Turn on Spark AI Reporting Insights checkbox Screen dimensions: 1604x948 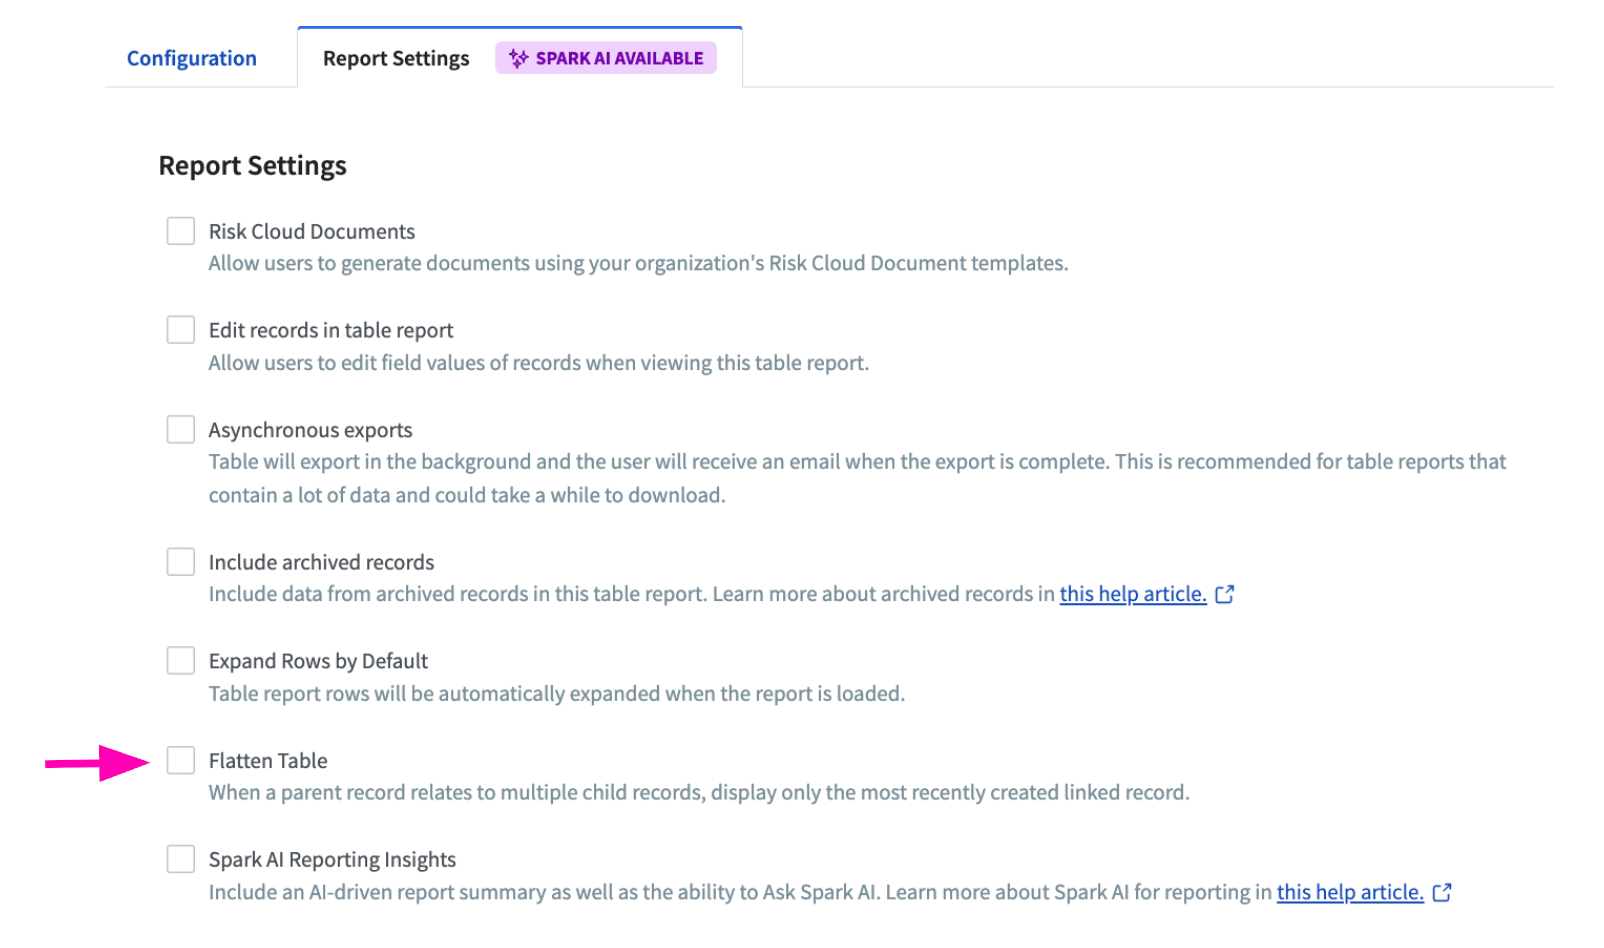181,859
